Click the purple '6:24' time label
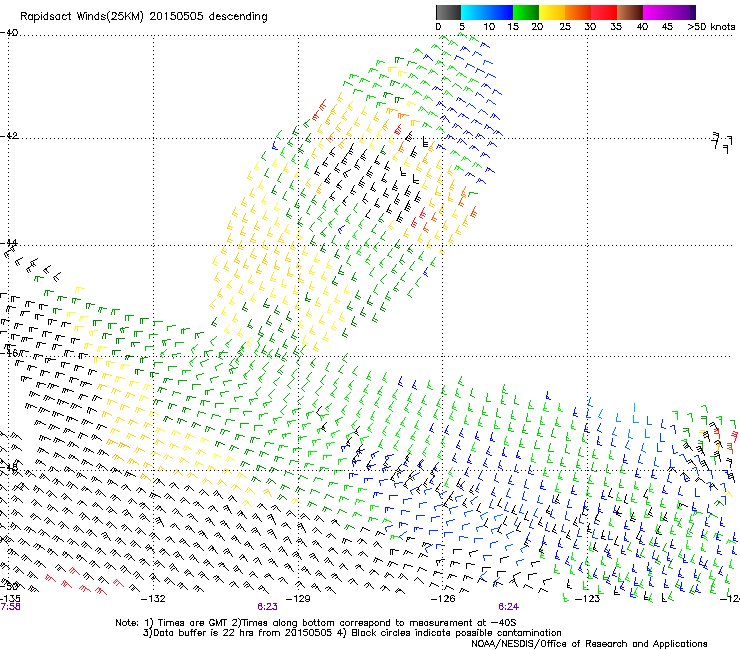This screenshot has width=740, height=650. pos(508,607)
